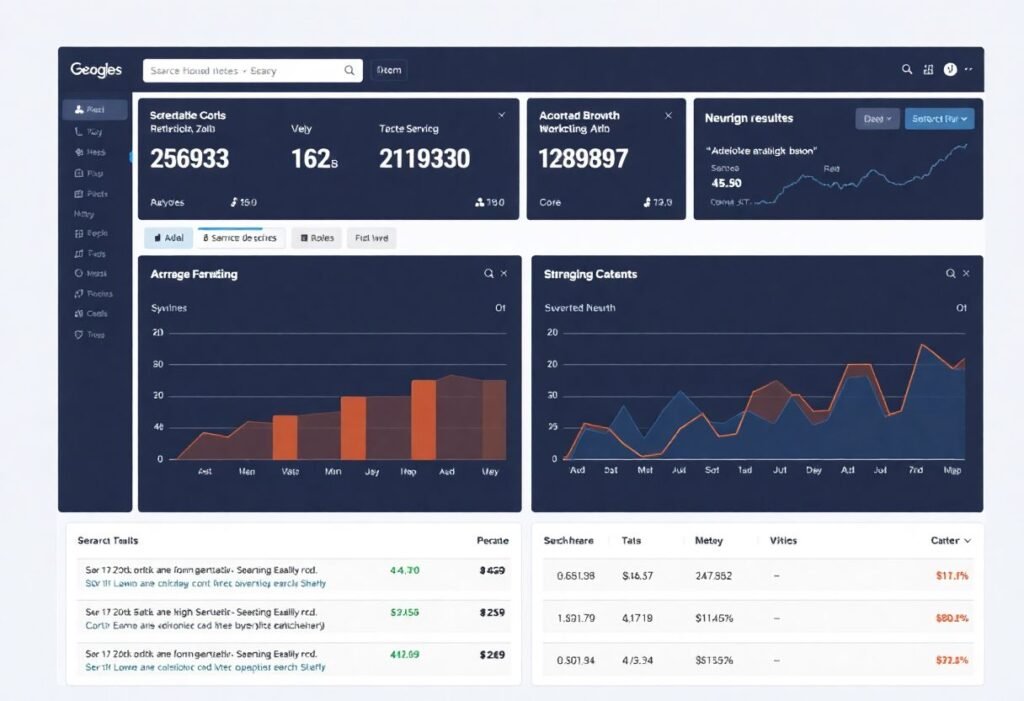The width and height of the screenshot is (1024, 701).
Task: Switch to the Roles tab
Action: tap(317, 238)
